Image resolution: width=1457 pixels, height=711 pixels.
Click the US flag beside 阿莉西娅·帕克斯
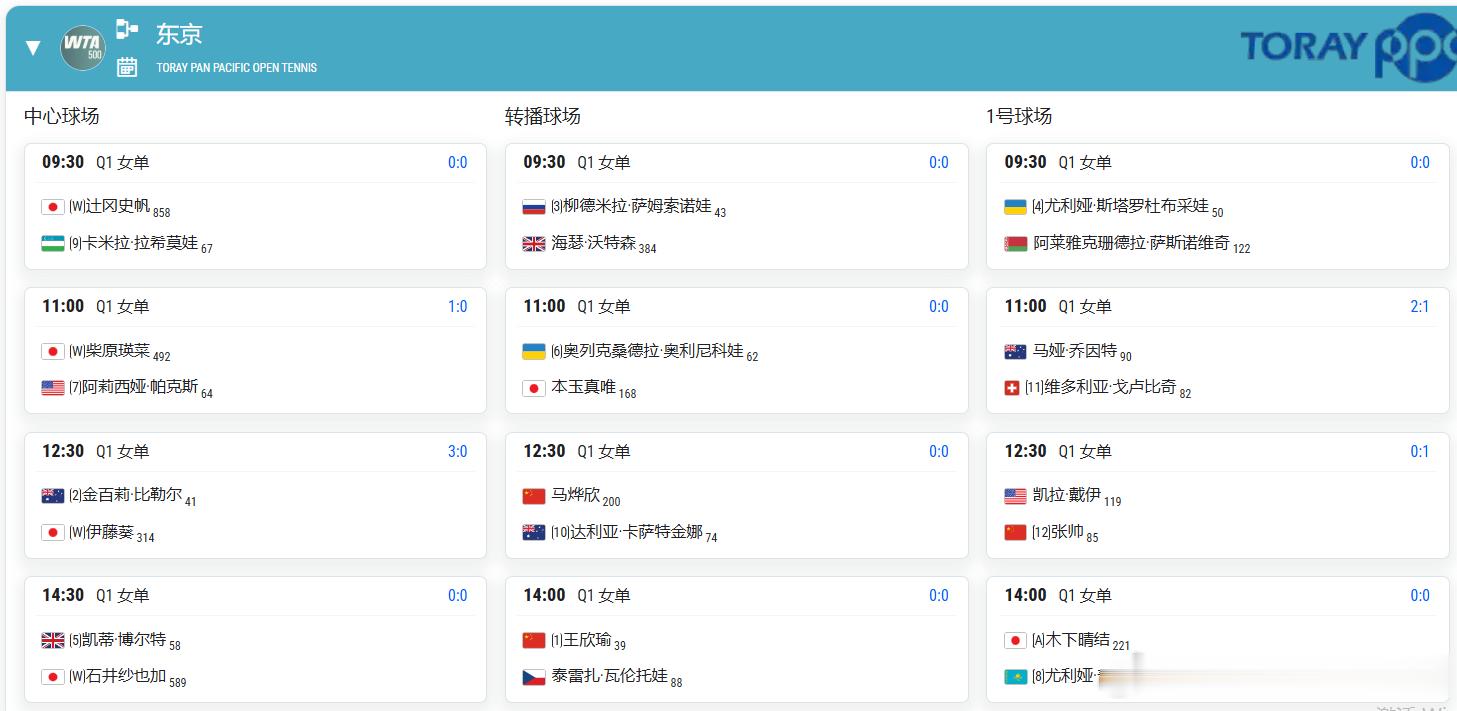pos(53,387)
